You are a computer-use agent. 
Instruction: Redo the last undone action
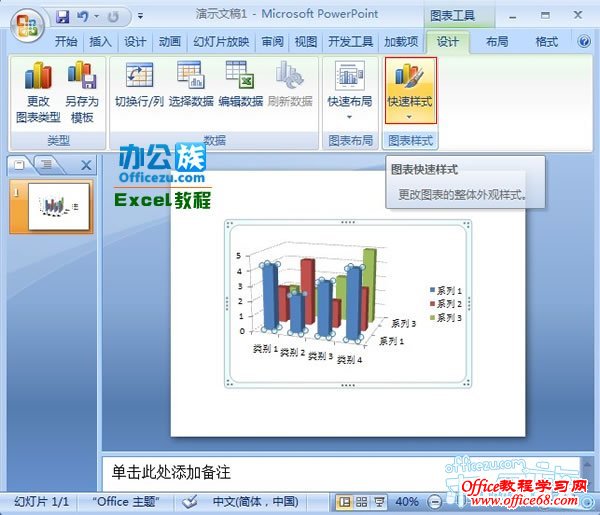click(x=113, y=16)
